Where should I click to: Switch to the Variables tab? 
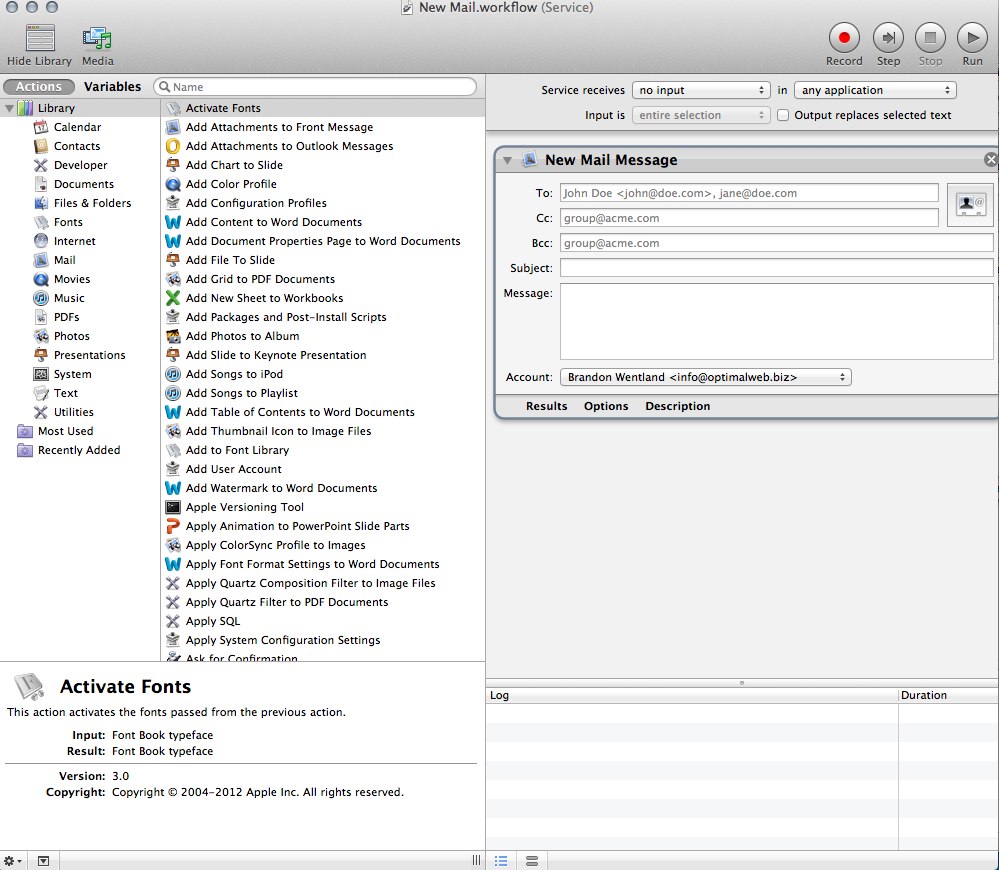coord(113,87)
